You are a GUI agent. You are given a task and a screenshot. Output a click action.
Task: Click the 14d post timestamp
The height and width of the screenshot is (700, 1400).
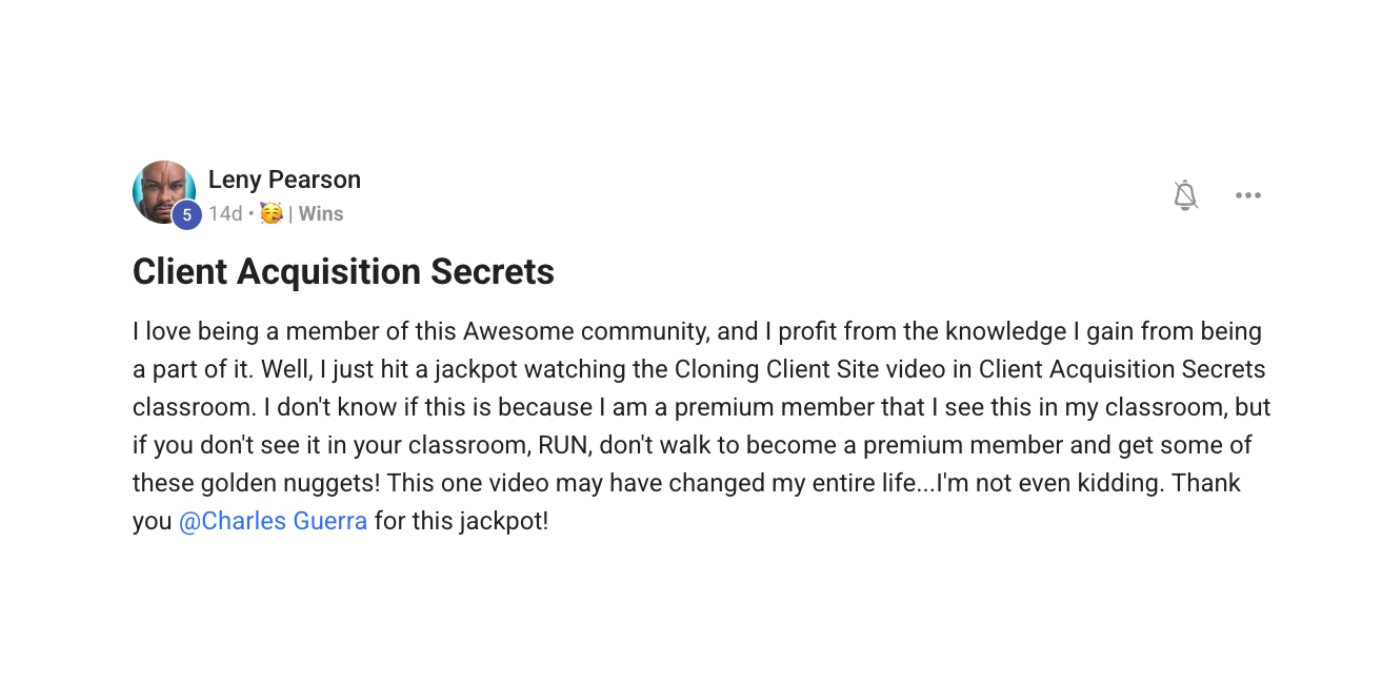pyautogui.click(x=225, y=214)
